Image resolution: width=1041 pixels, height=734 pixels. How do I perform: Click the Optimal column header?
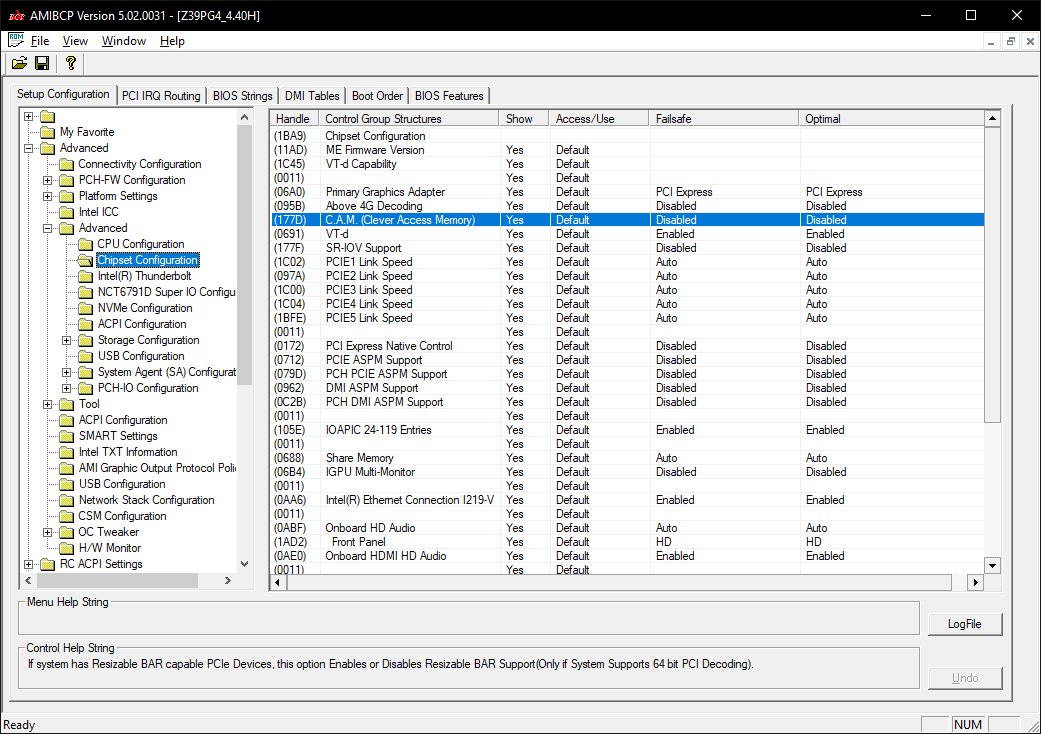pyautogui.click(x=892, y=119)
